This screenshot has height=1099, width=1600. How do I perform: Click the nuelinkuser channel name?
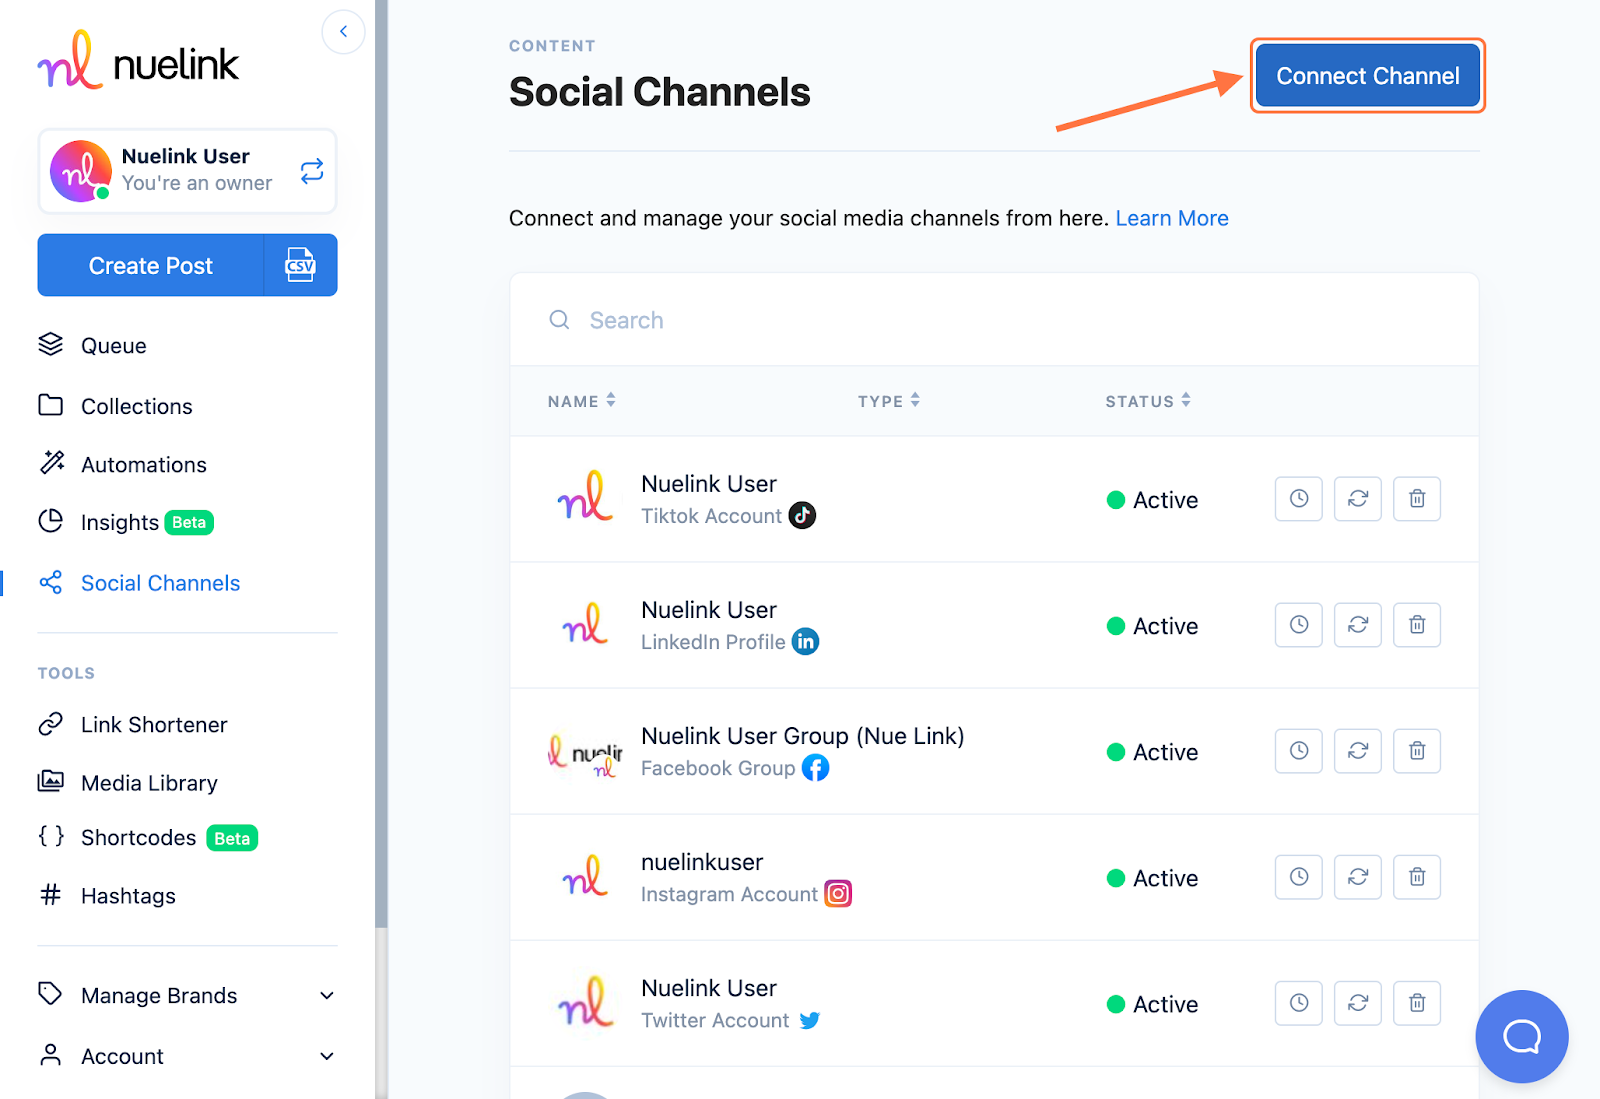[702, 862]
